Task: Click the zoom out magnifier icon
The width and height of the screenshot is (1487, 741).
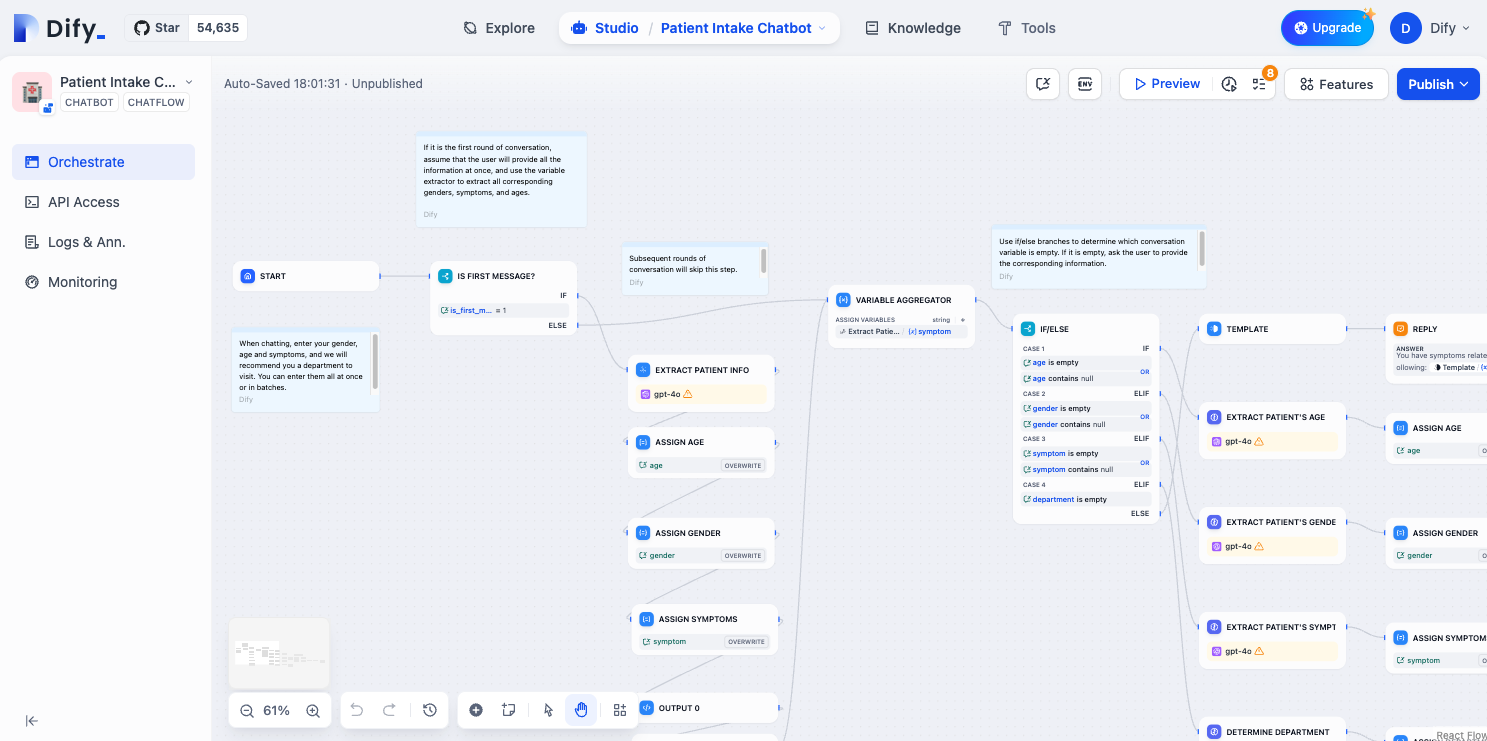Action: click(x=247, y=710)
